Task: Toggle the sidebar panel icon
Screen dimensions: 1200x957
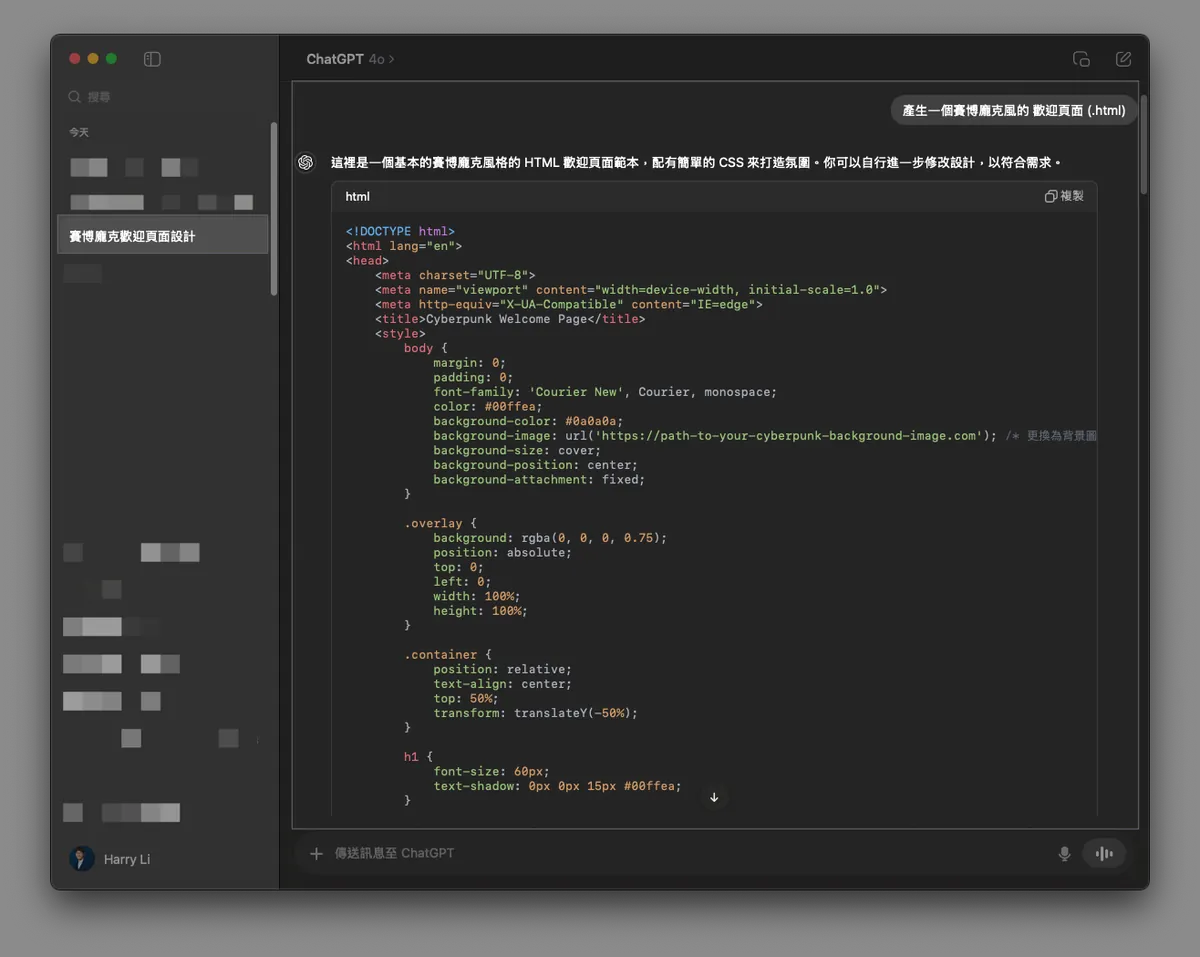Action: [x=152, y=59]
